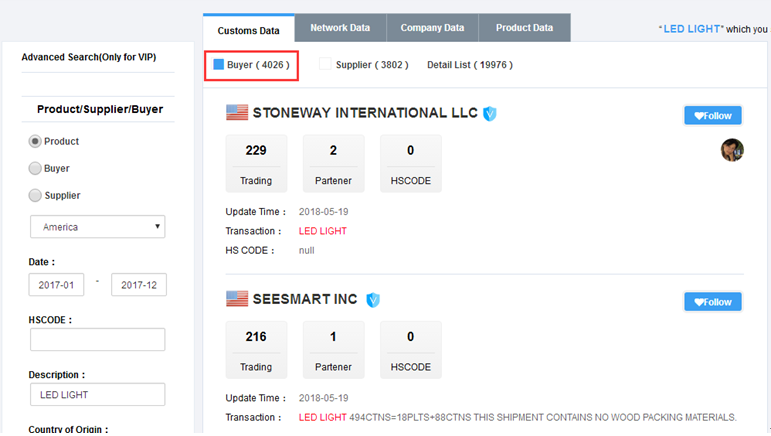Image resolution: width=771 pixels, height=436 pixels.
Task: Click the HSCODE input field
Action: point(97,340)
